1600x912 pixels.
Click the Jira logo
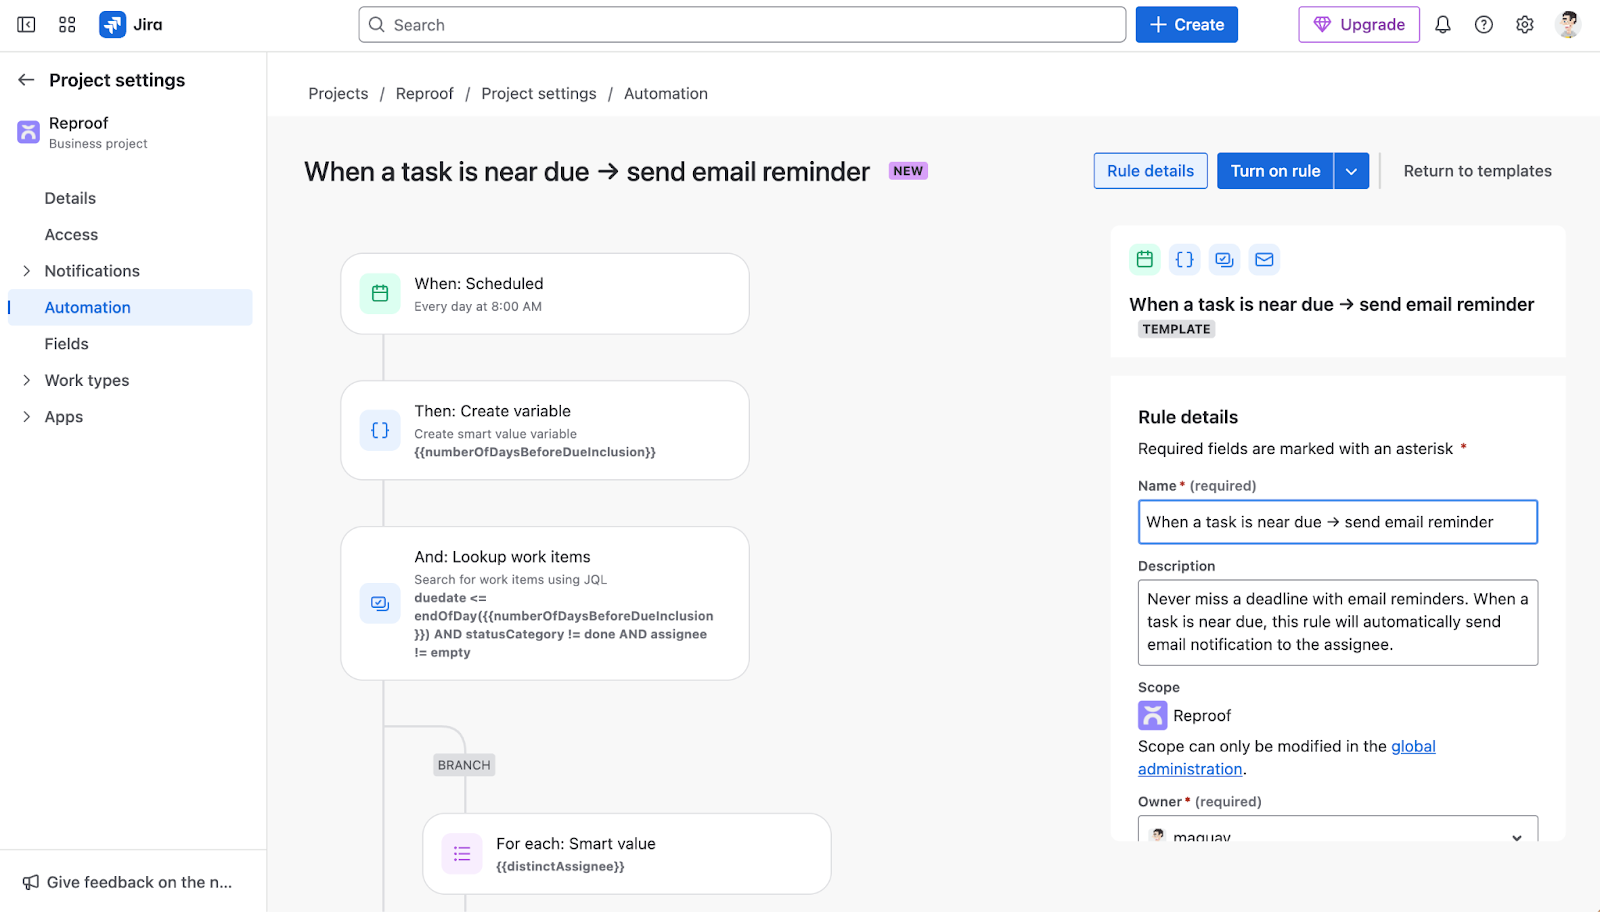click(112, 24)
